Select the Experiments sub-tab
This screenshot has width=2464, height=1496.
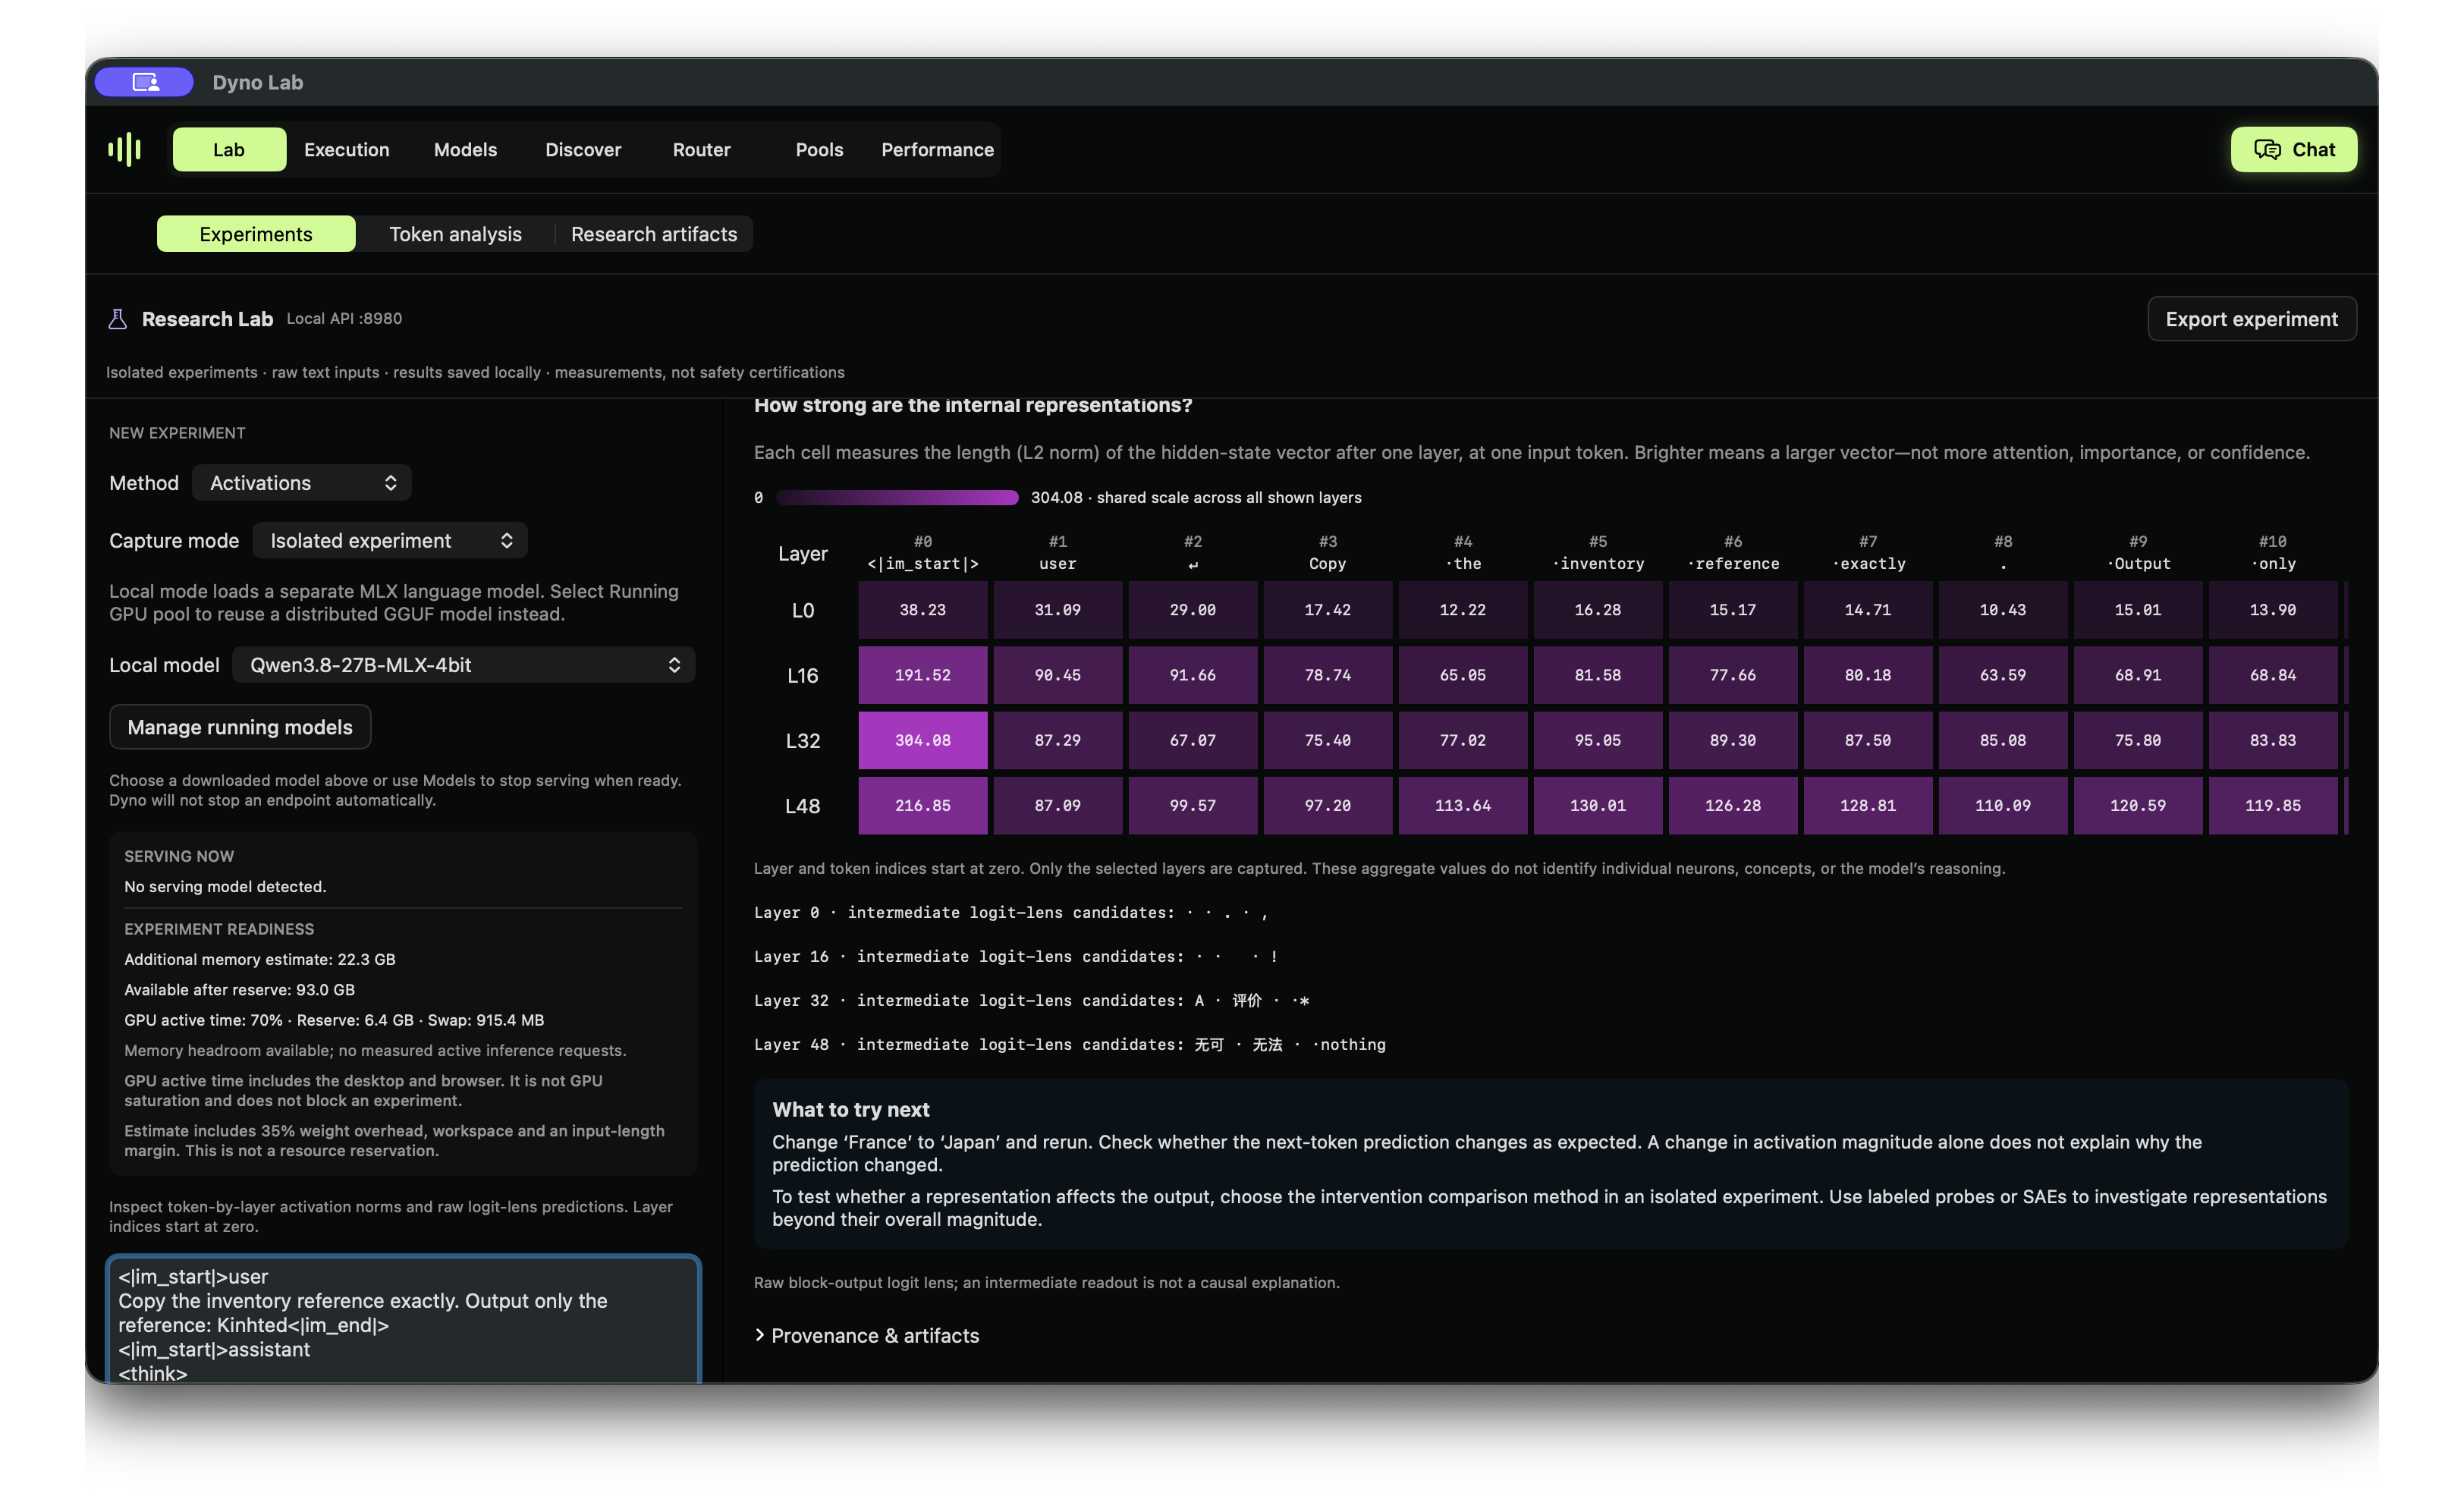tap(256, 234)
